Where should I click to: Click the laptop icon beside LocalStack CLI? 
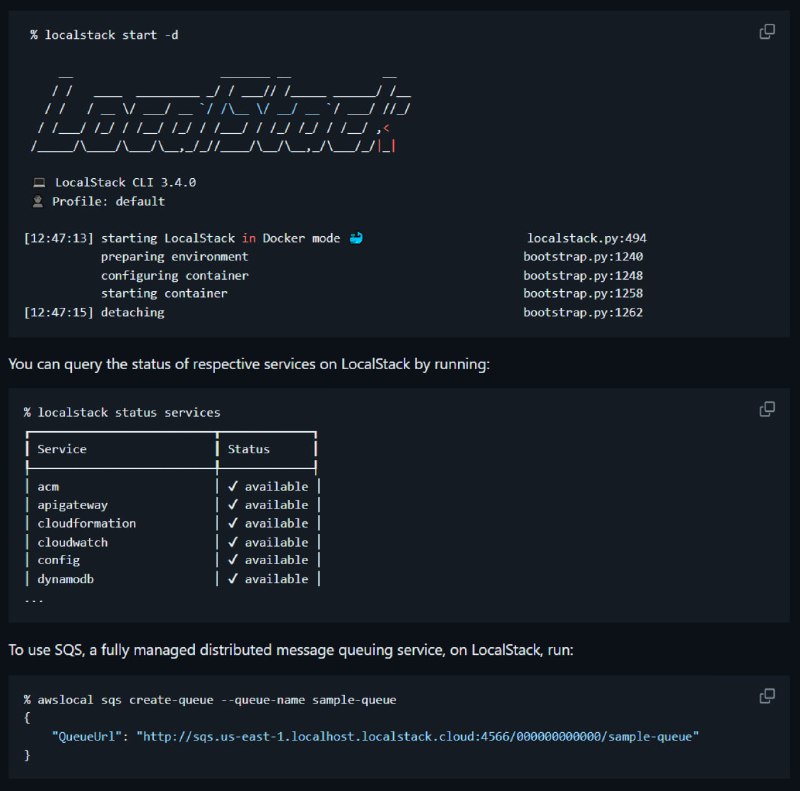coord(39,182)
